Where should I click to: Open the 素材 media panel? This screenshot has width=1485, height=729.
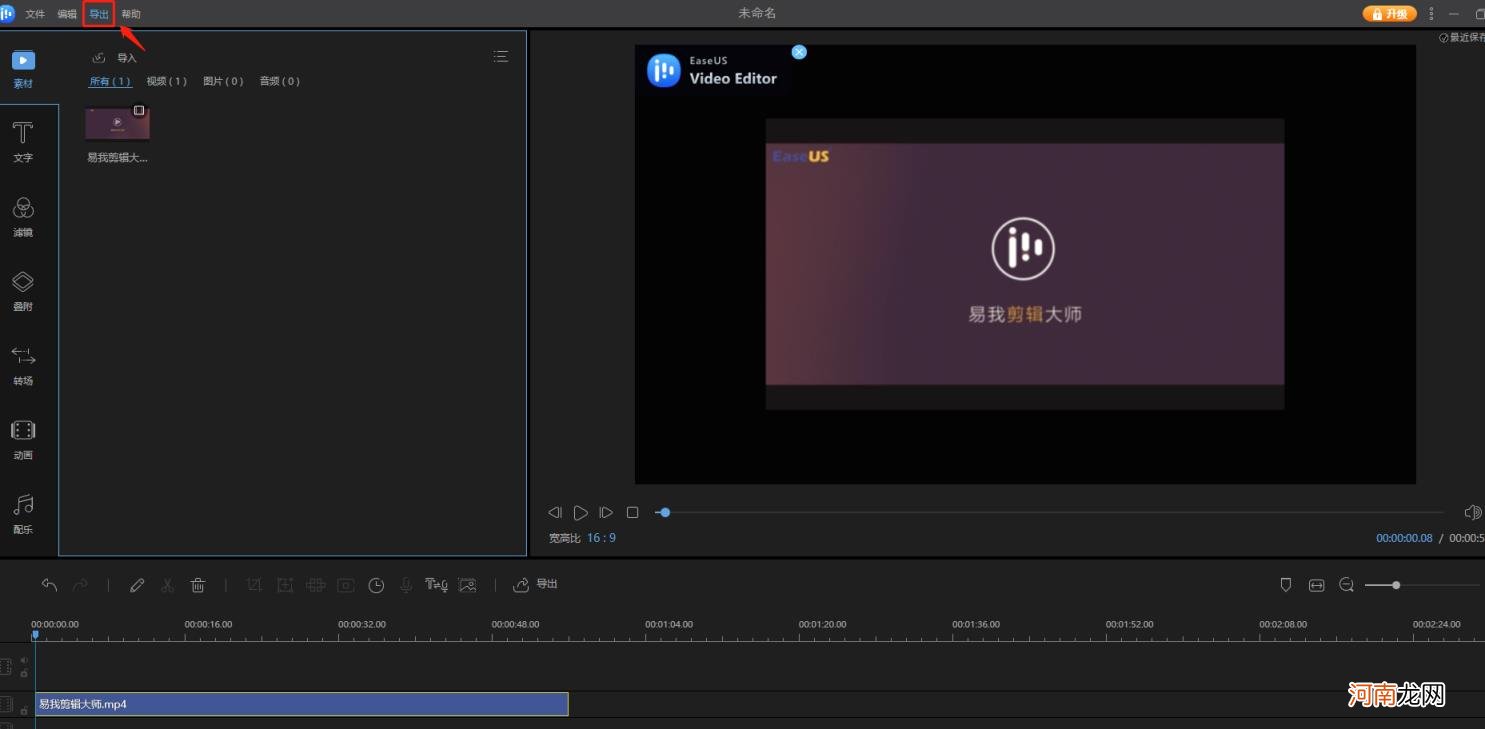[23, 70]
